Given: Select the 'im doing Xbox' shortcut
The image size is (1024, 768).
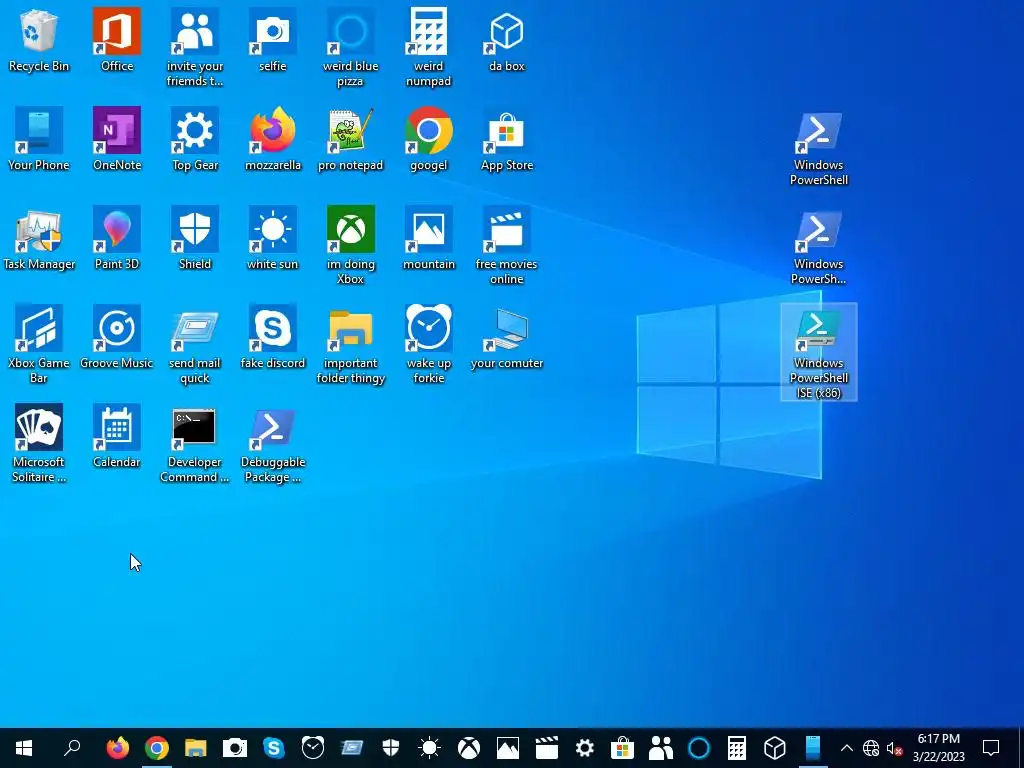Looking at the screenshot, I should [351, 245].
